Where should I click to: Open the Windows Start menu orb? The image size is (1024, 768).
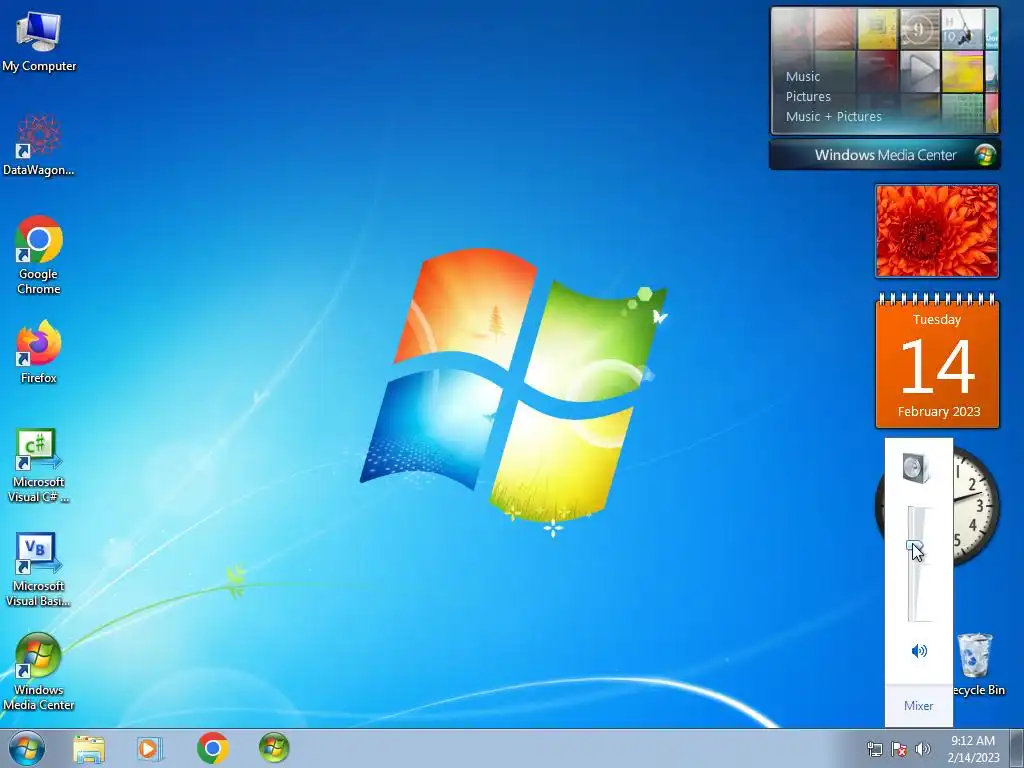(x=27, y=748)
